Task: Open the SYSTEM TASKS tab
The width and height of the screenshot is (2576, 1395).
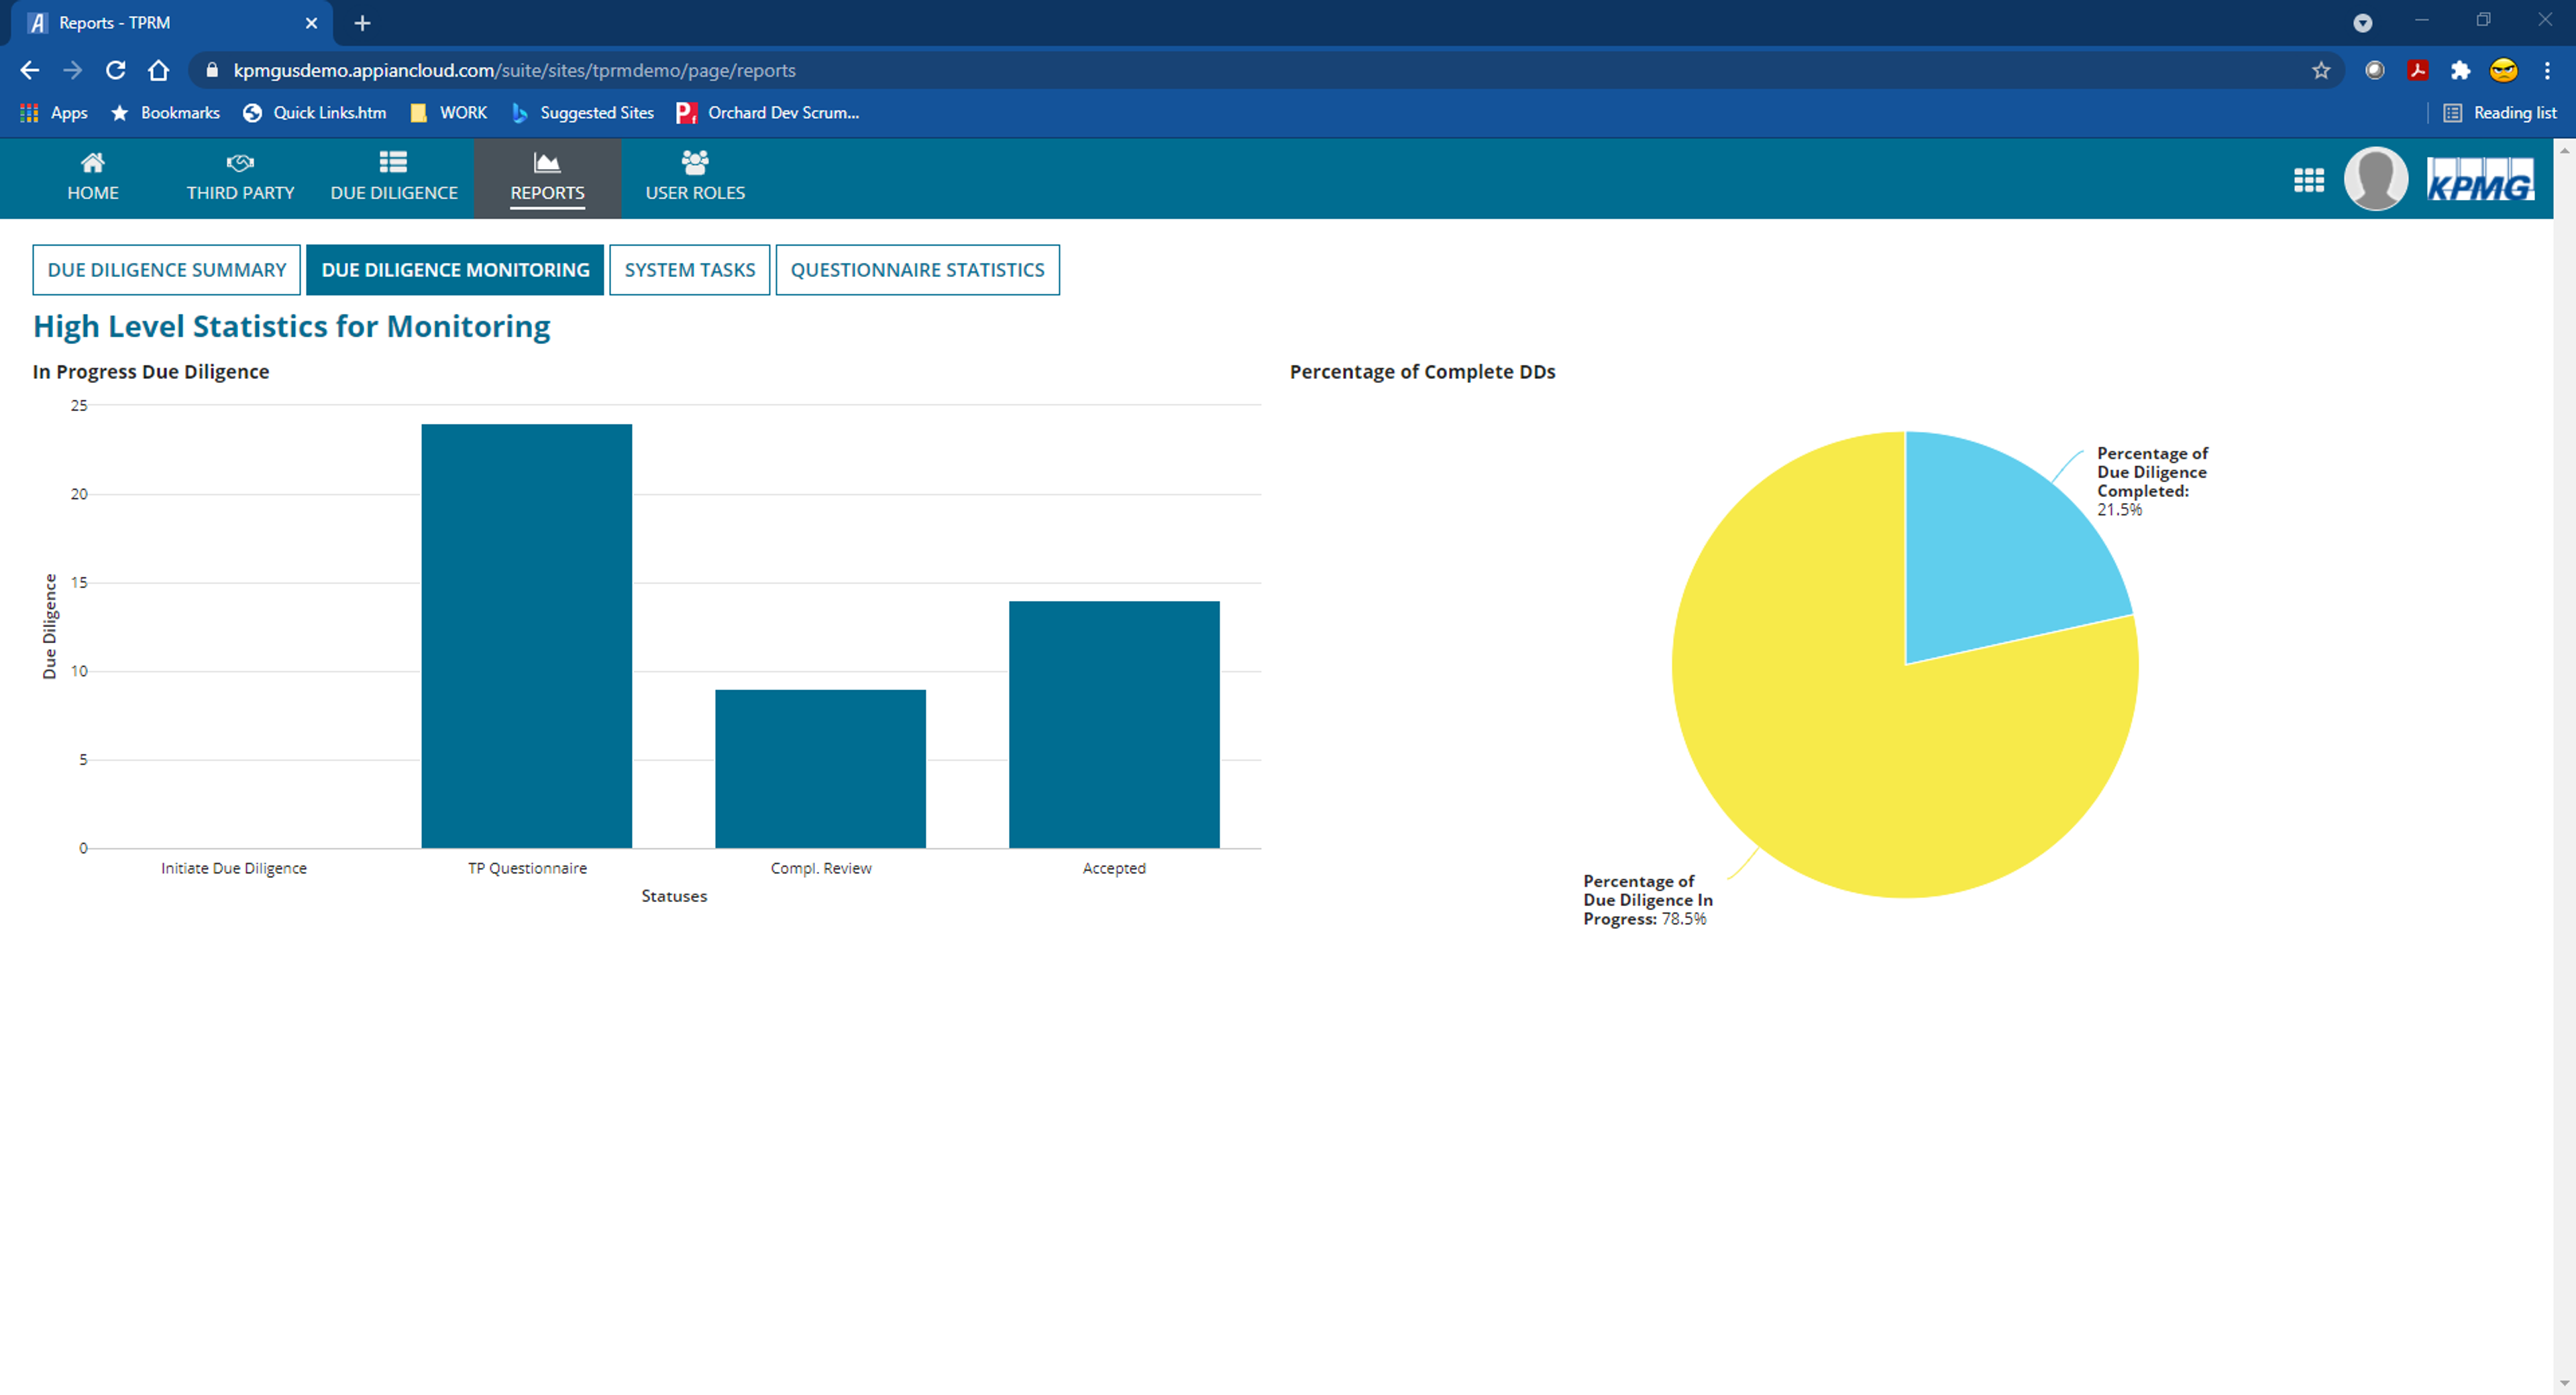Action: point(690,270)
